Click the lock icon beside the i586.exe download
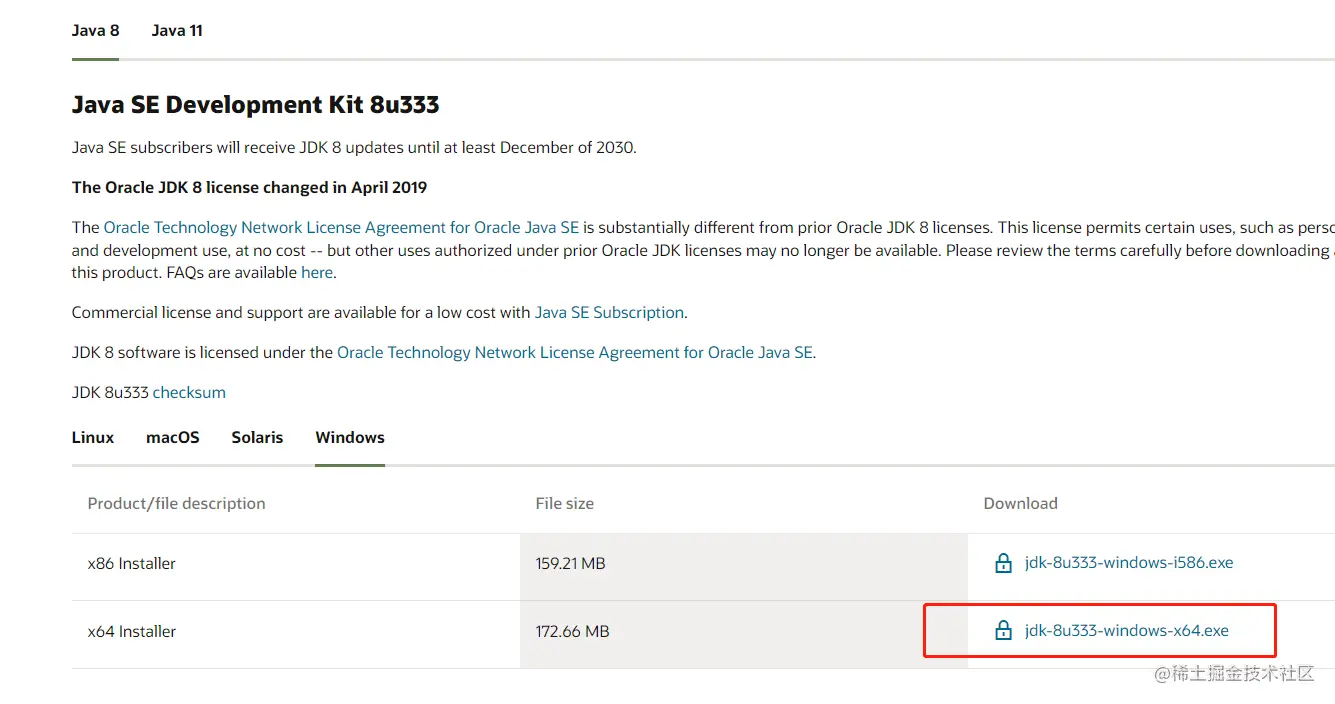Screen dimensions: 1335x704 pyautogui.click(x=1003, y=563)
